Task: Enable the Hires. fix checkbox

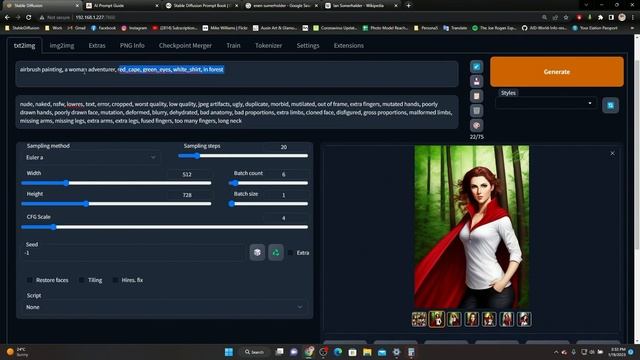Action: 115,280
